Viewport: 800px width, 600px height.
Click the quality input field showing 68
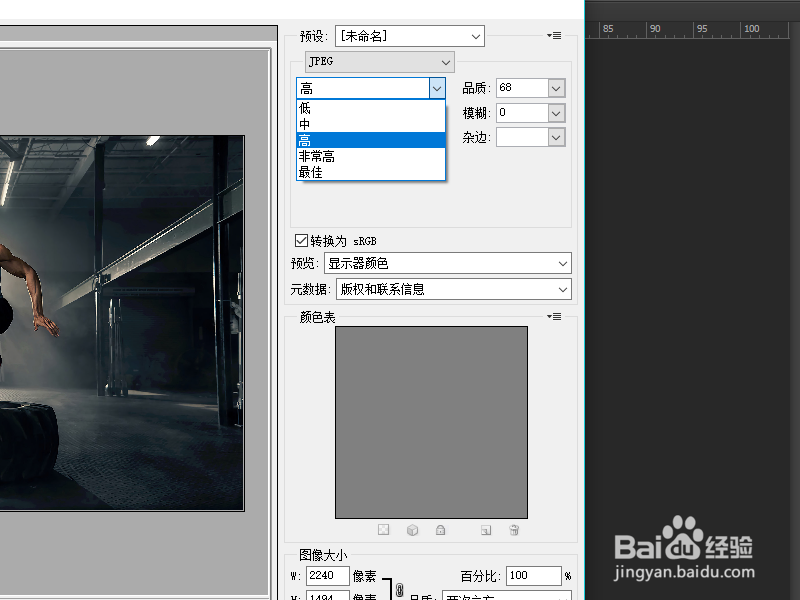[x=522, y=88]
